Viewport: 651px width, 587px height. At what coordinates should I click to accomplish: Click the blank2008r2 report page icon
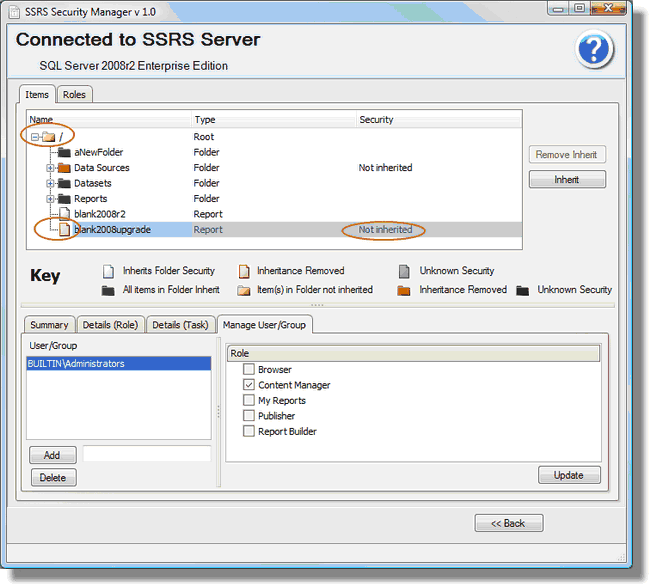pyautogui.click(x=64, y=214)
